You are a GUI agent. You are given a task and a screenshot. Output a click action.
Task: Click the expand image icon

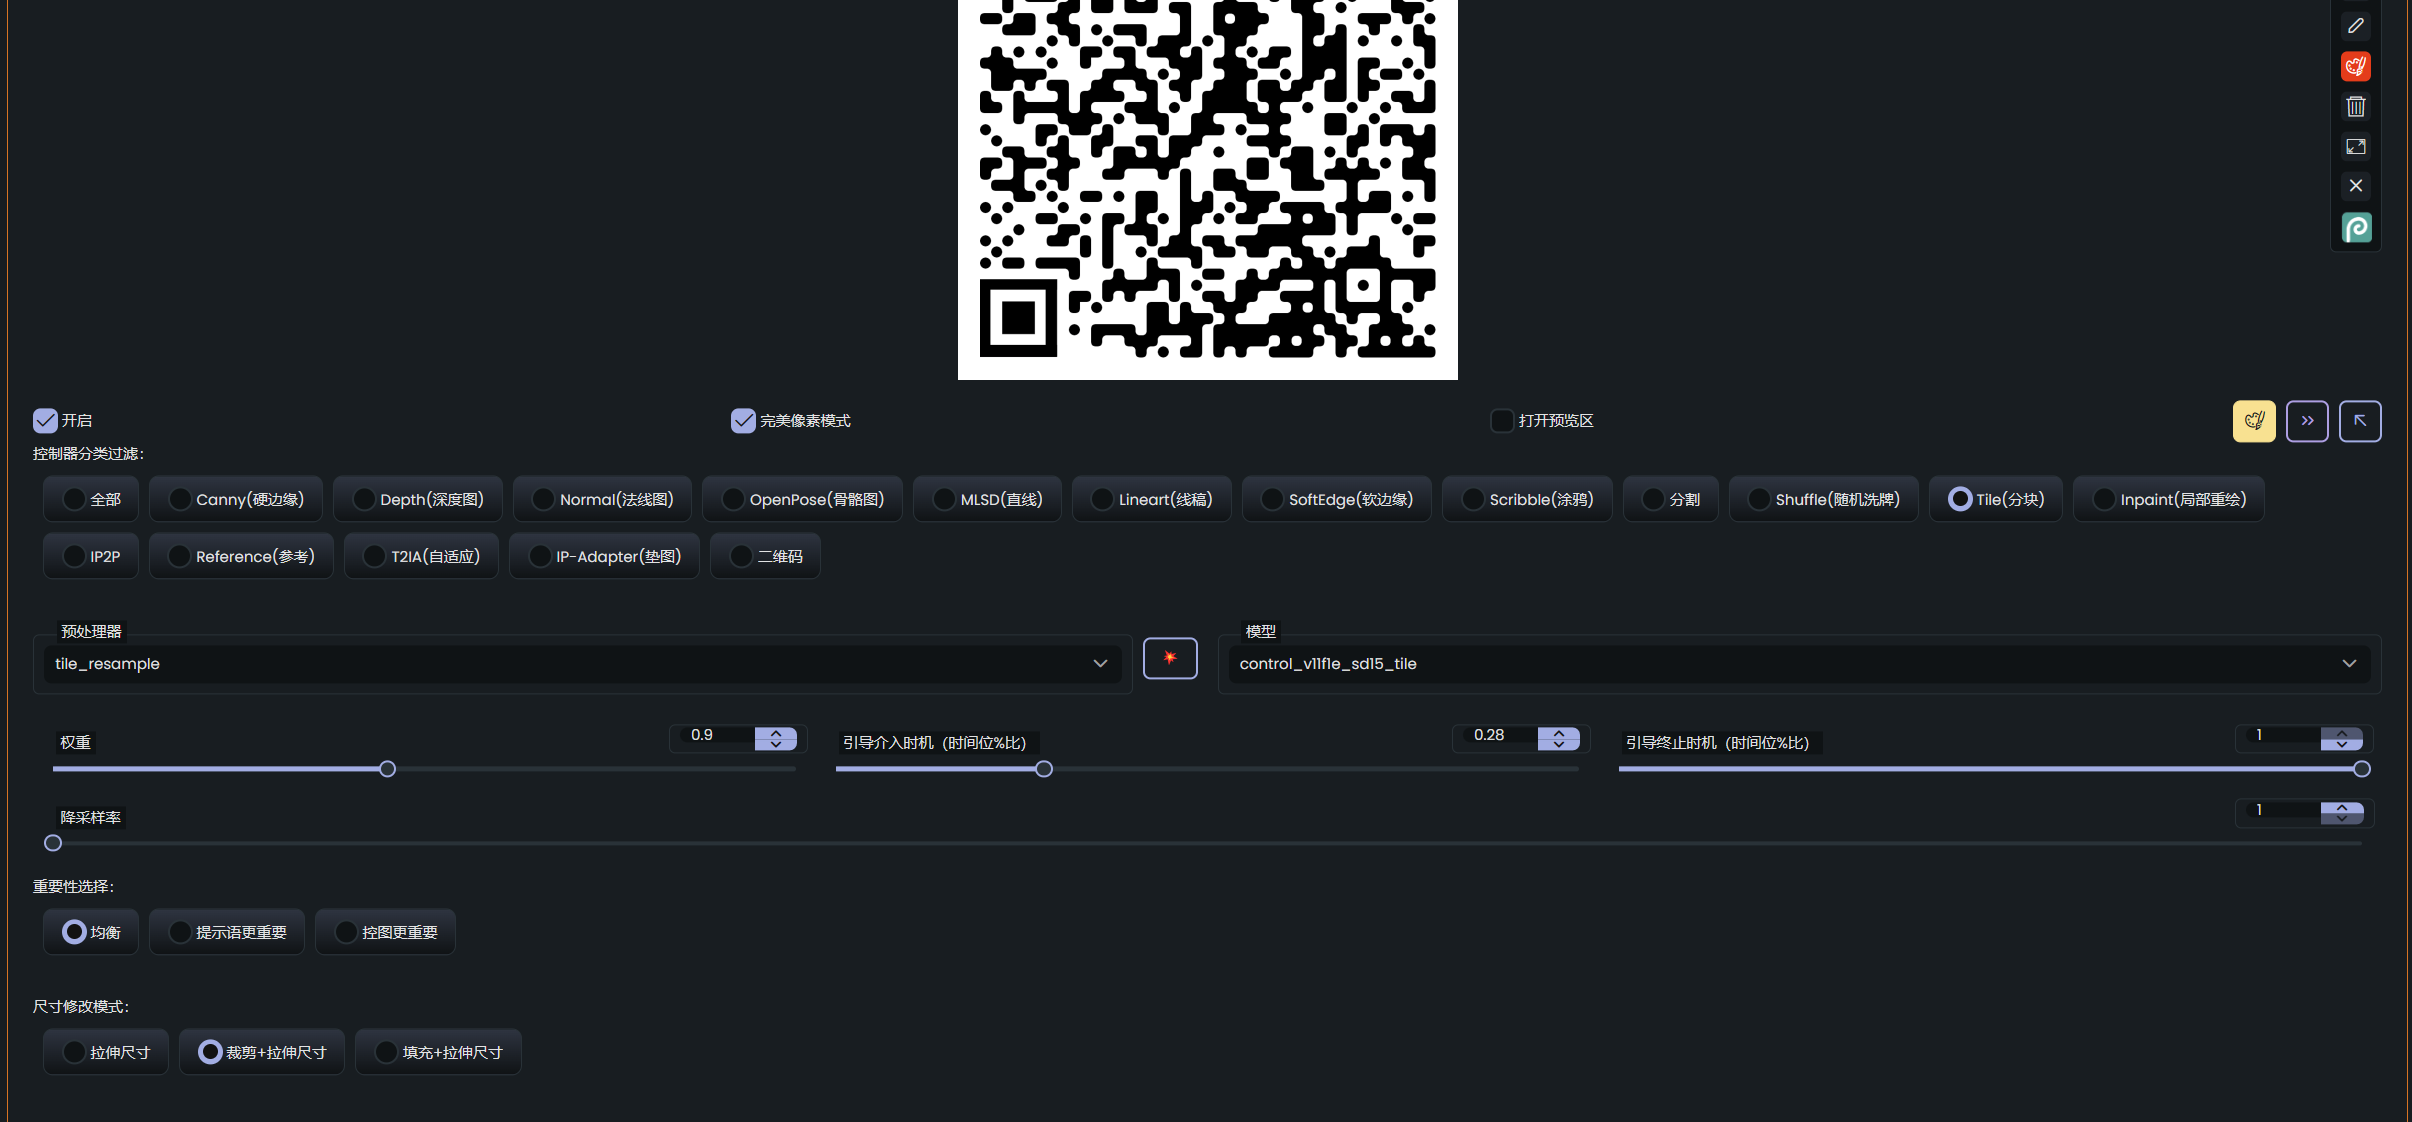(2356, 146)
